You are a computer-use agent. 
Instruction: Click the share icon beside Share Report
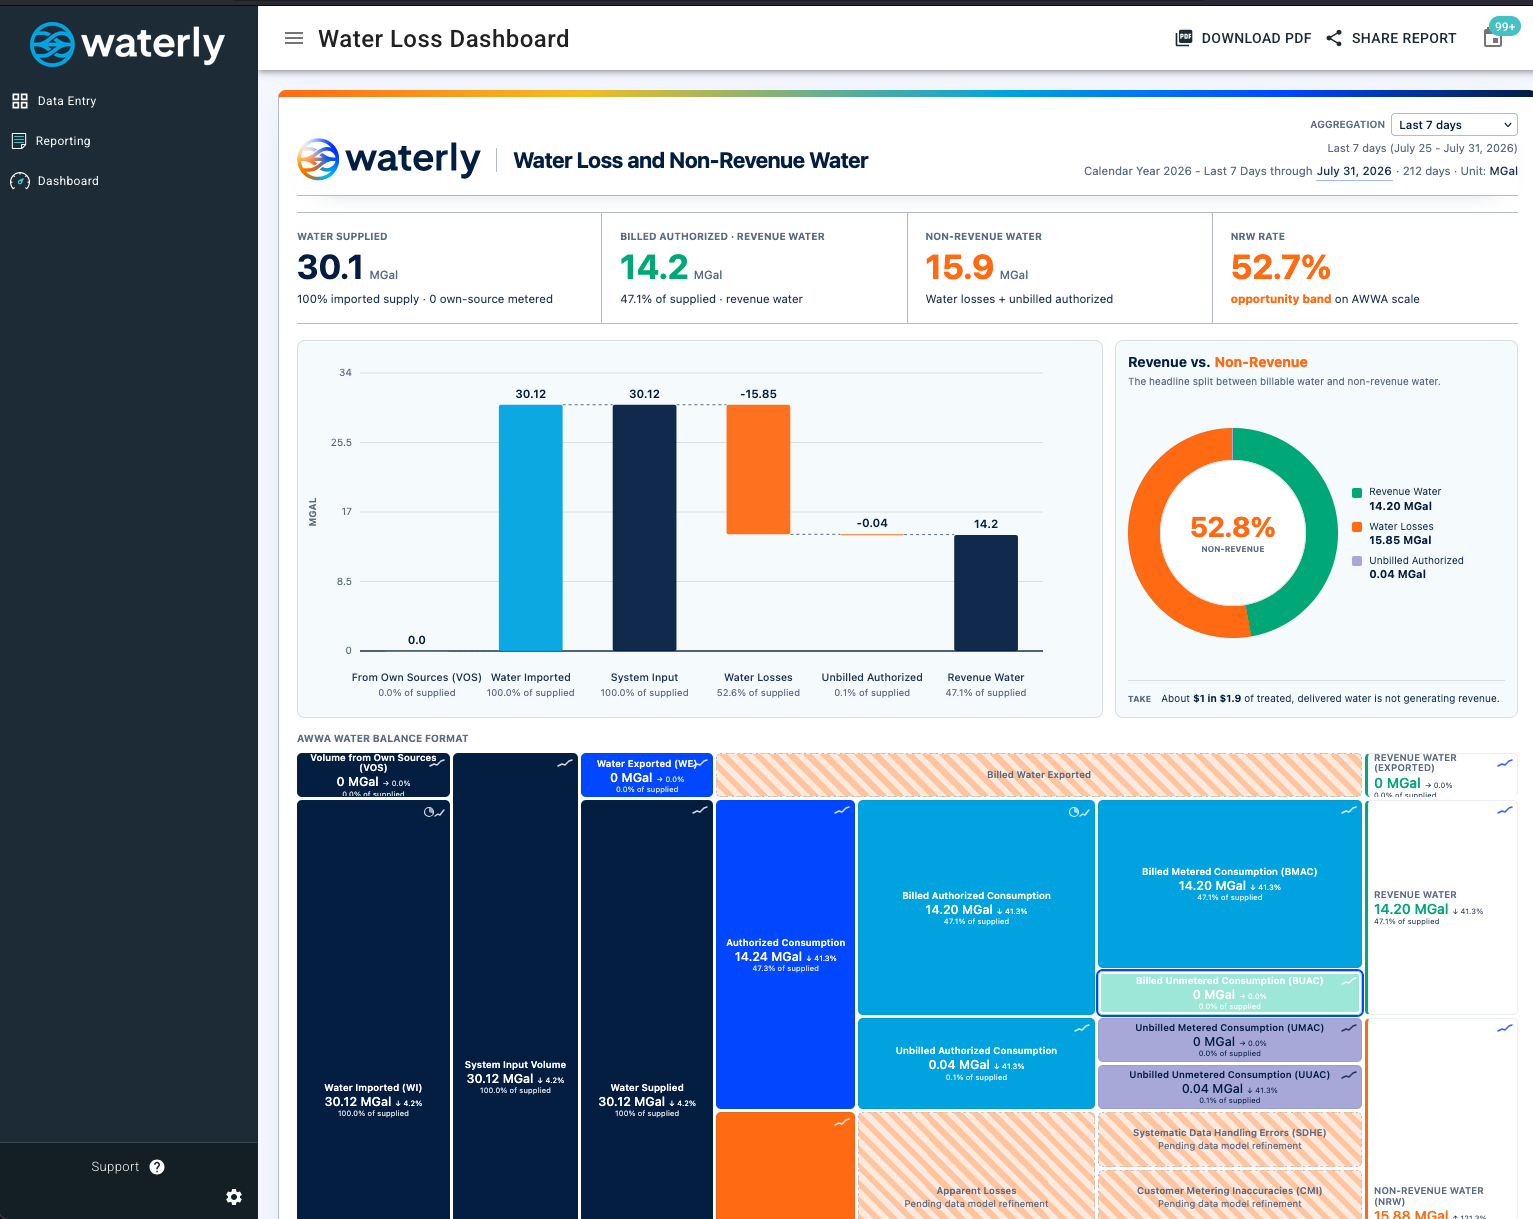pos(1334,38)
